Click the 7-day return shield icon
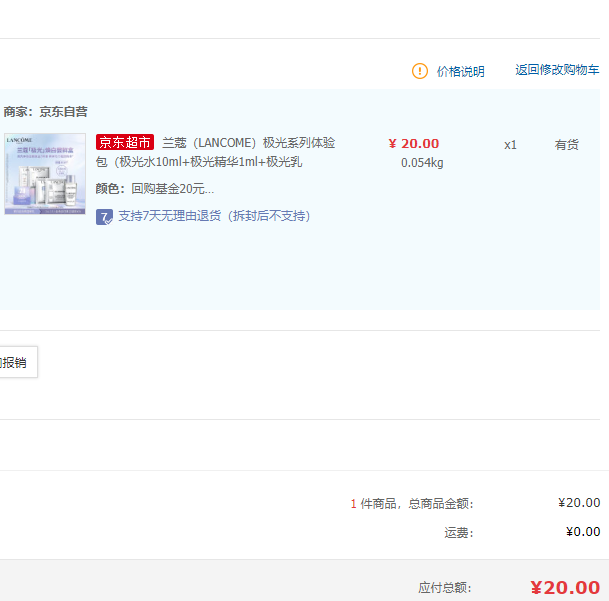 (x=104, y=217)
